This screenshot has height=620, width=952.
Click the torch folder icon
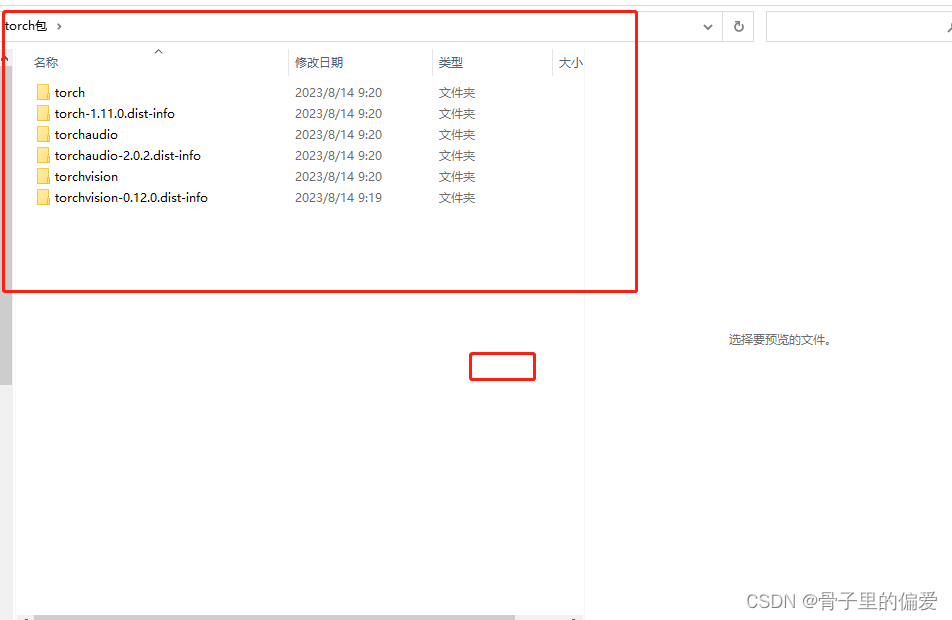point(43,92)
